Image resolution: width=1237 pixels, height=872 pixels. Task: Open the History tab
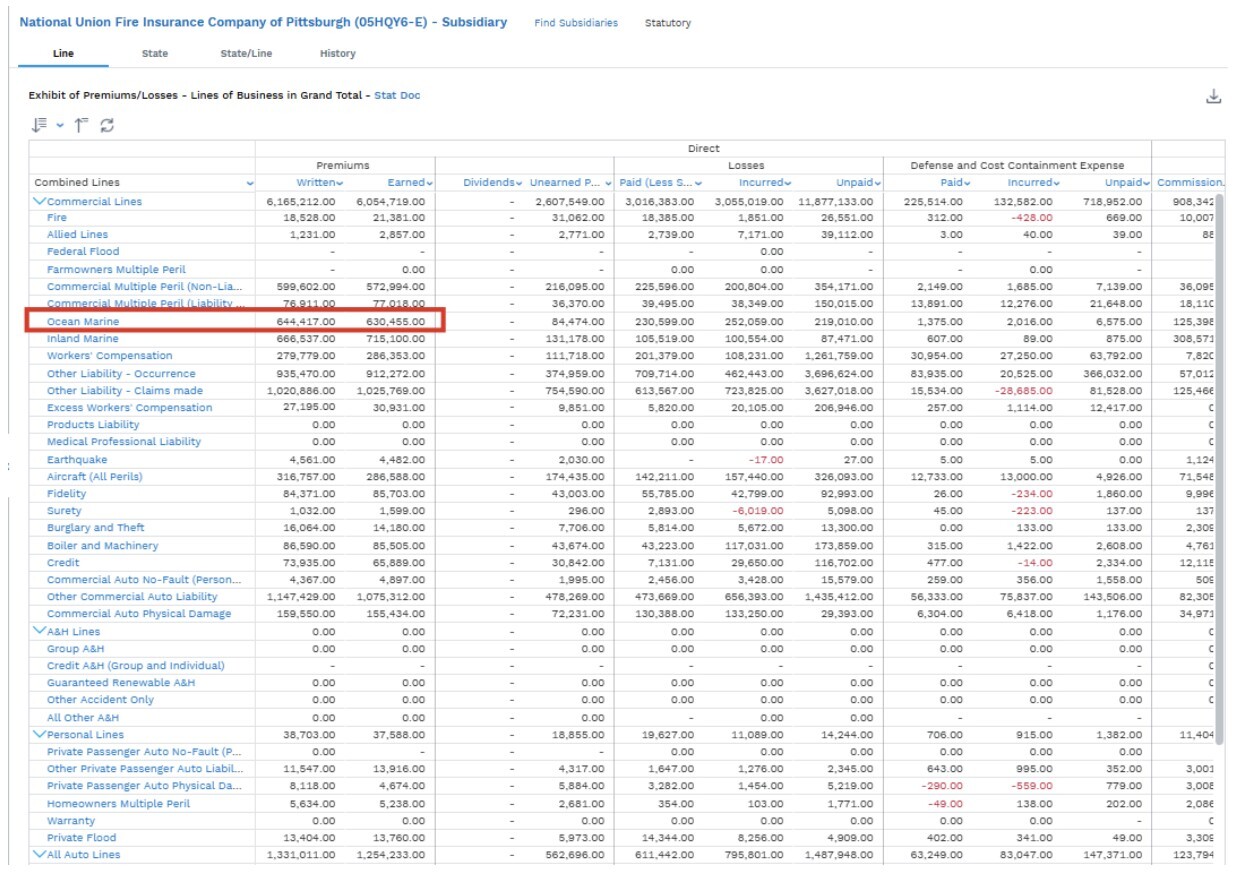tap(337, 54)
